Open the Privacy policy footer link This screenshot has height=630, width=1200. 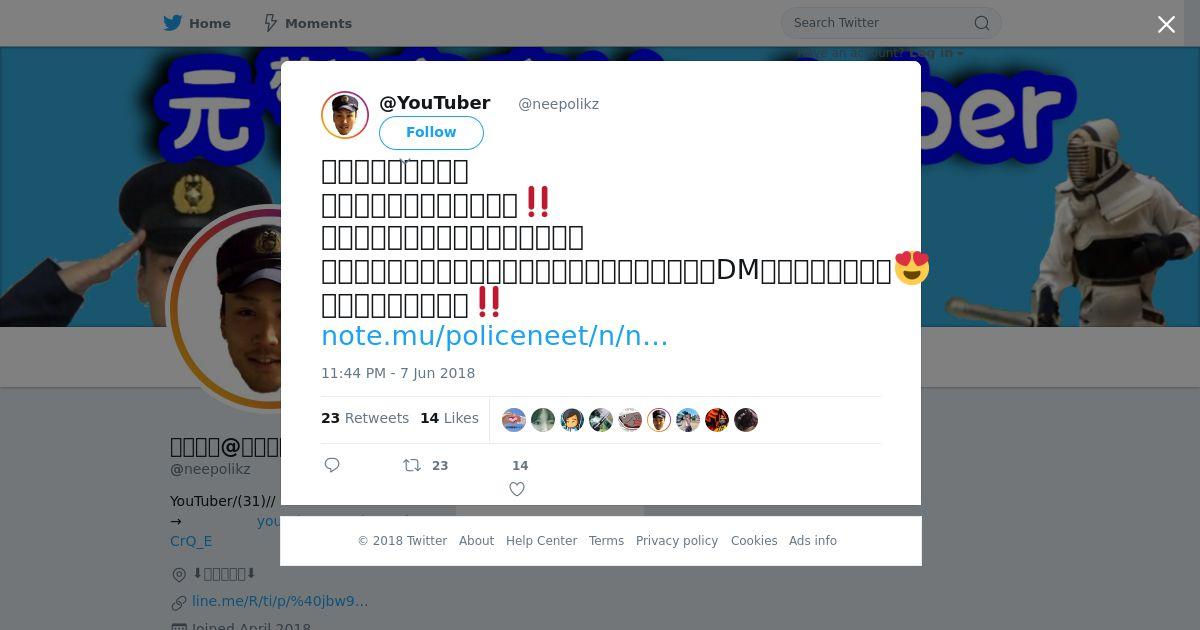677,541
